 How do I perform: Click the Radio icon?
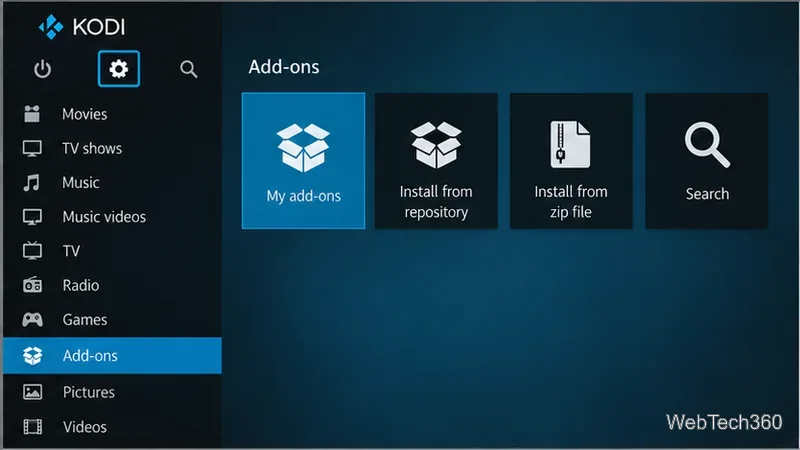tap(32, 285)
